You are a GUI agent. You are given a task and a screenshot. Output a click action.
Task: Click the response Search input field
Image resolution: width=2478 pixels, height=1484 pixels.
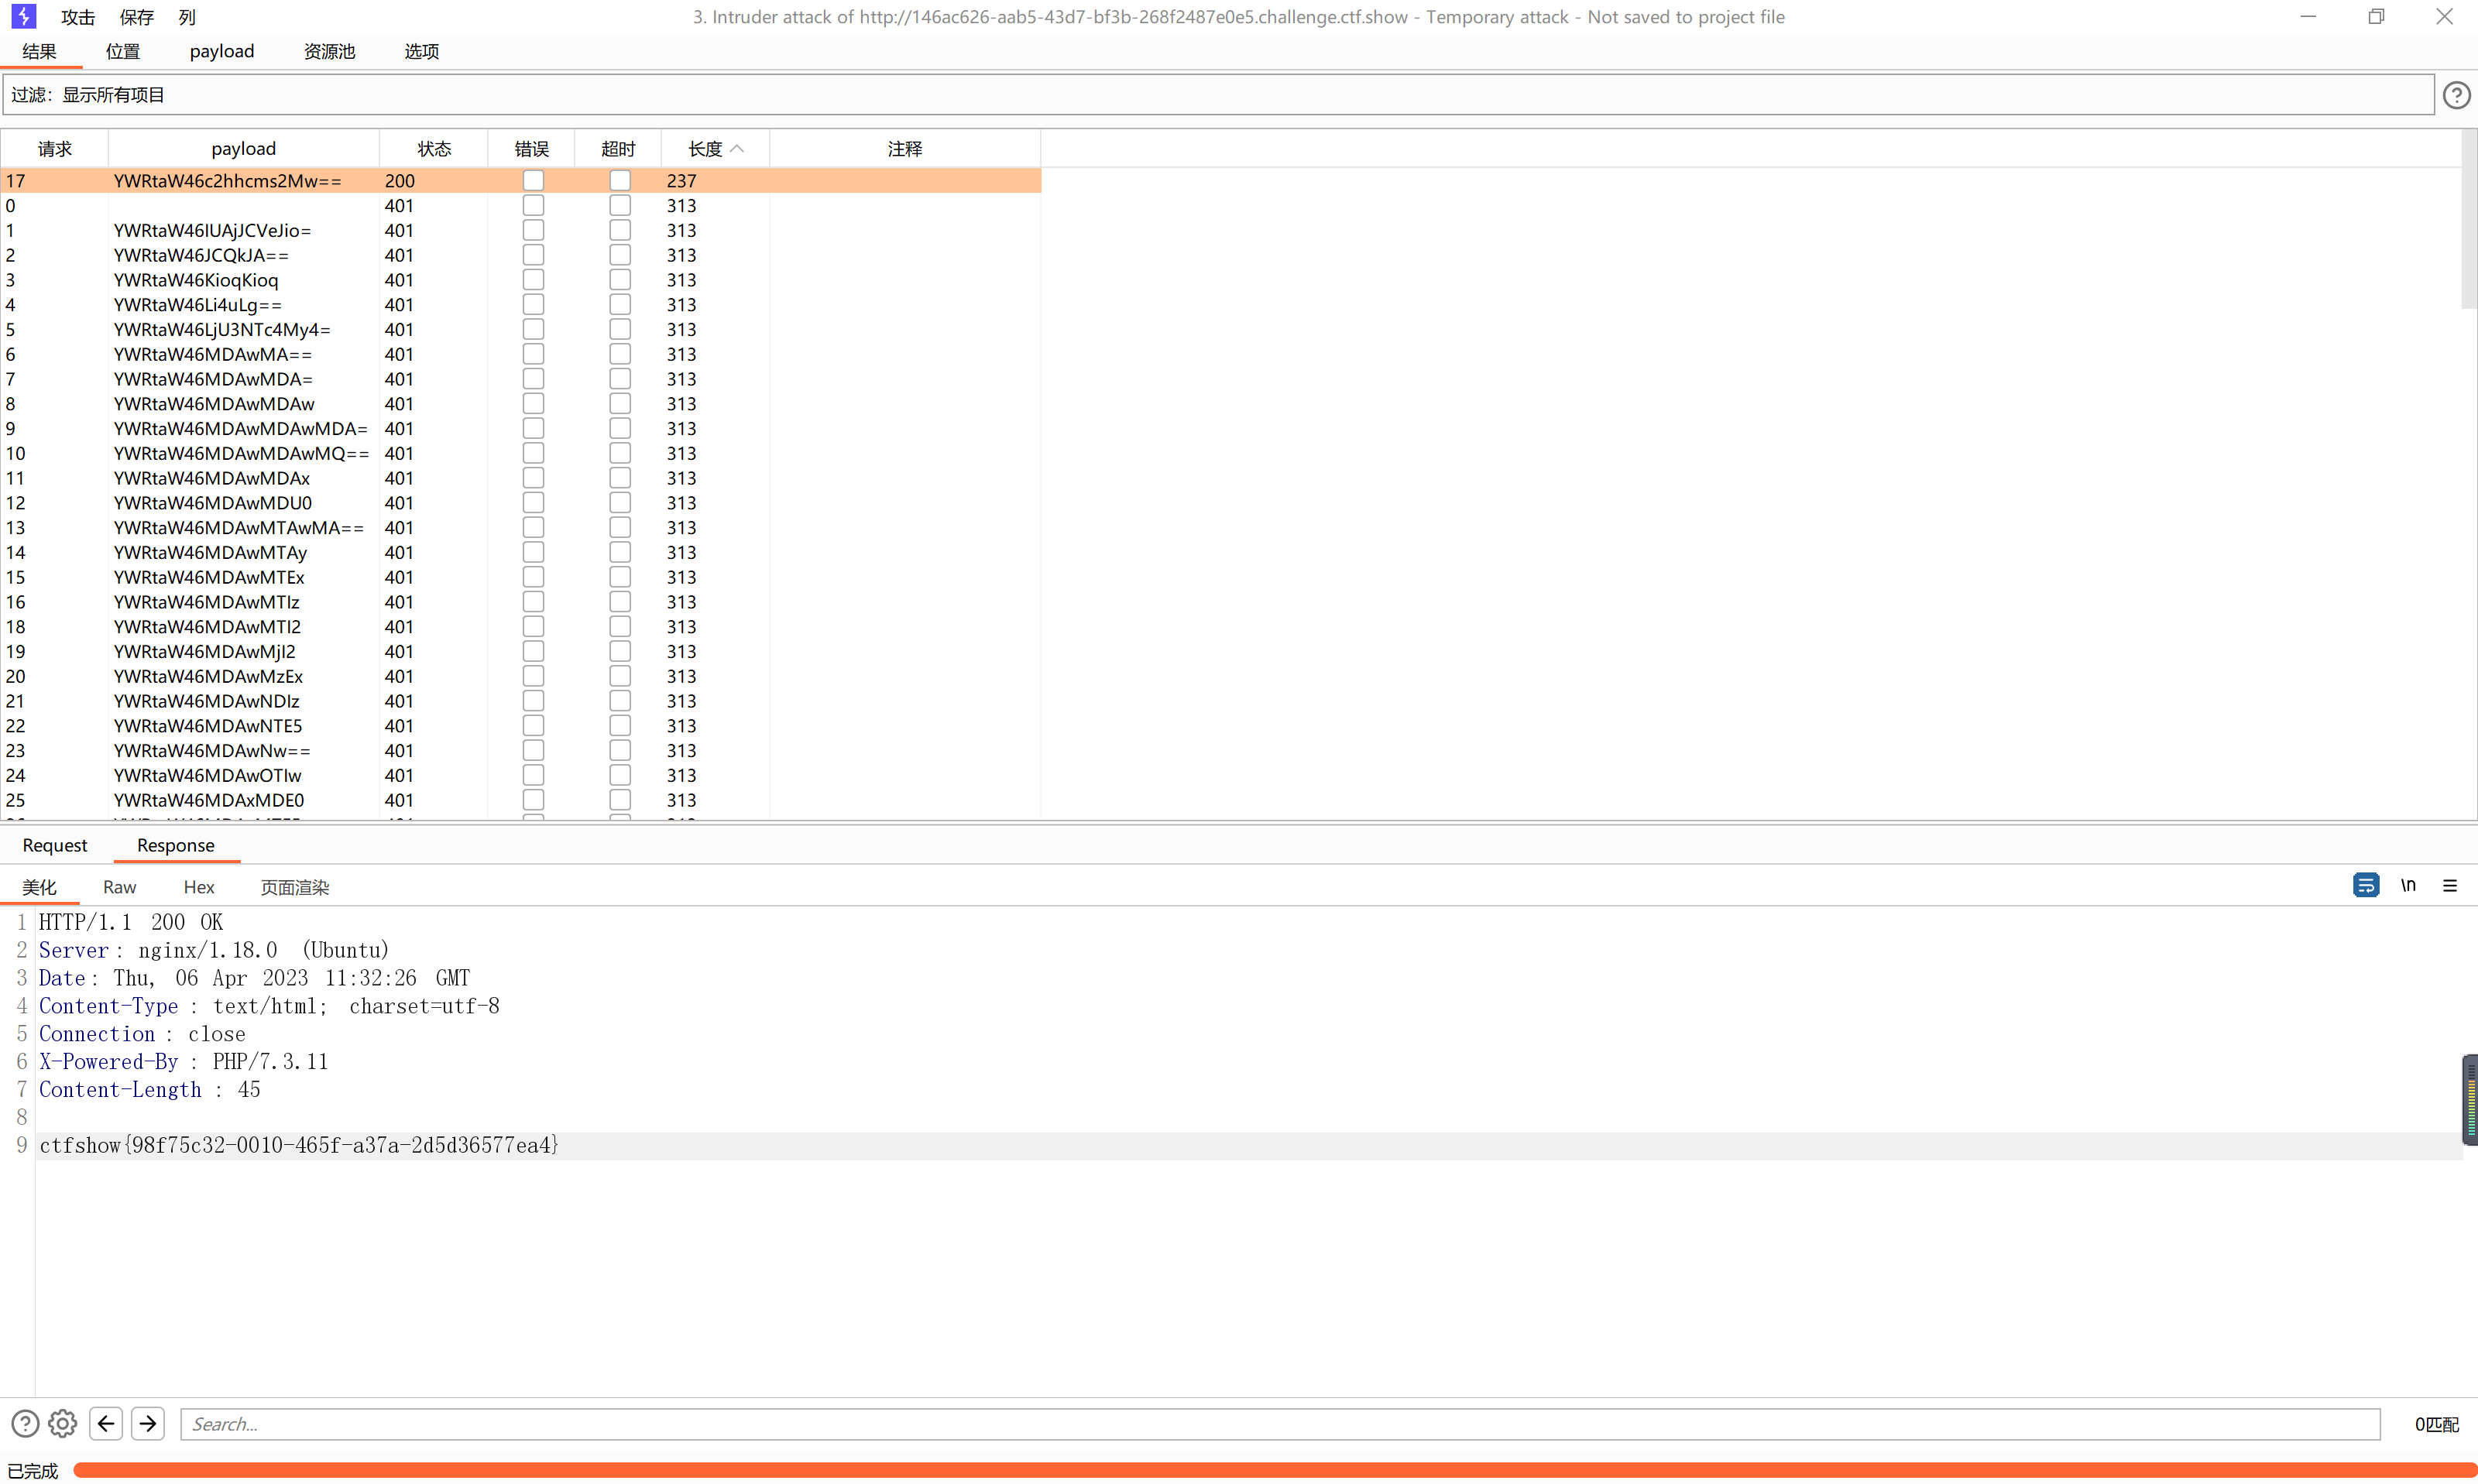pyautogui.click(x=1279, y=1424)
